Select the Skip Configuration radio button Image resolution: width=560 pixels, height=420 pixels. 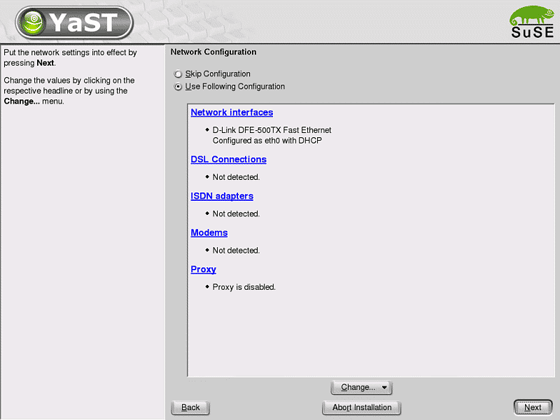178,74
